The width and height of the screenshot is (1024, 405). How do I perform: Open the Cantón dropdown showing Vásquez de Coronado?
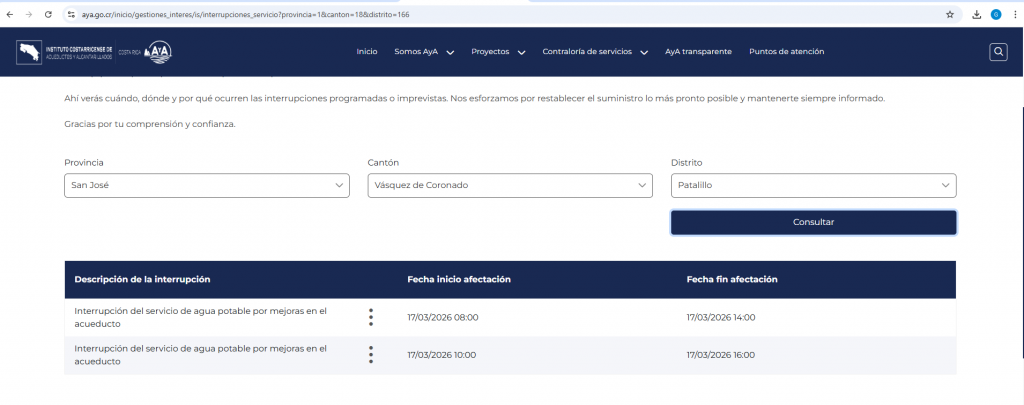pyautogui.click(x=510, y=185)
